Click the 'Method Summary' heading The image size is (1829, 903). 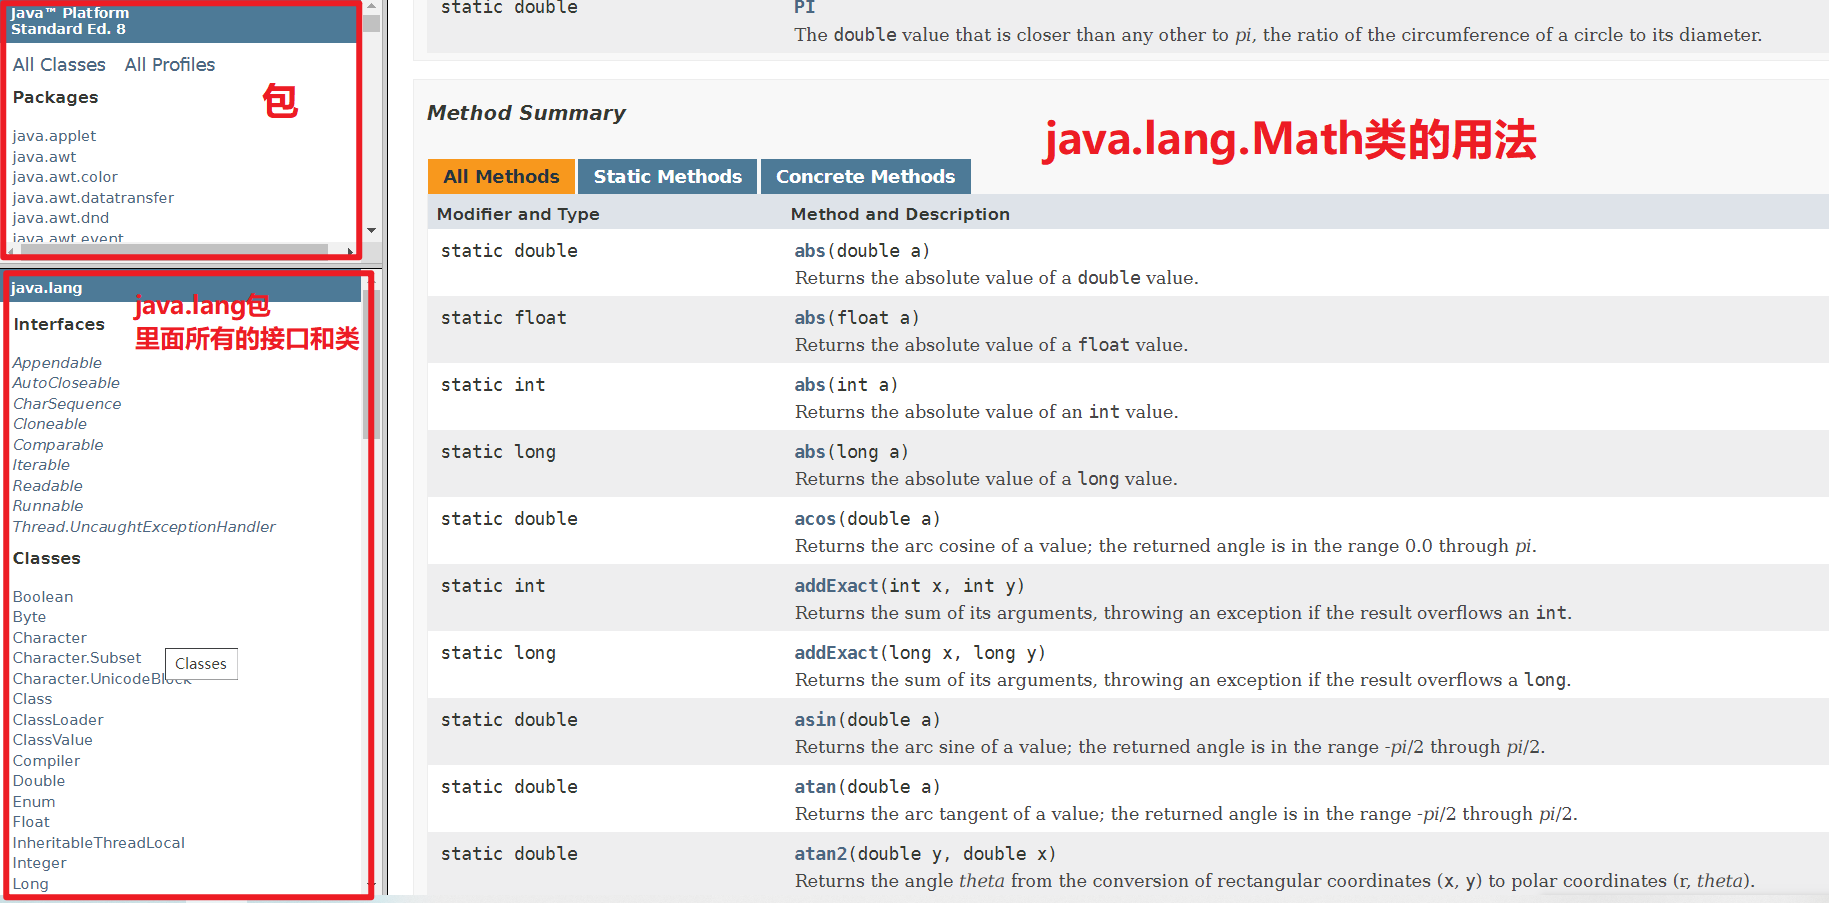click(526, 113)
